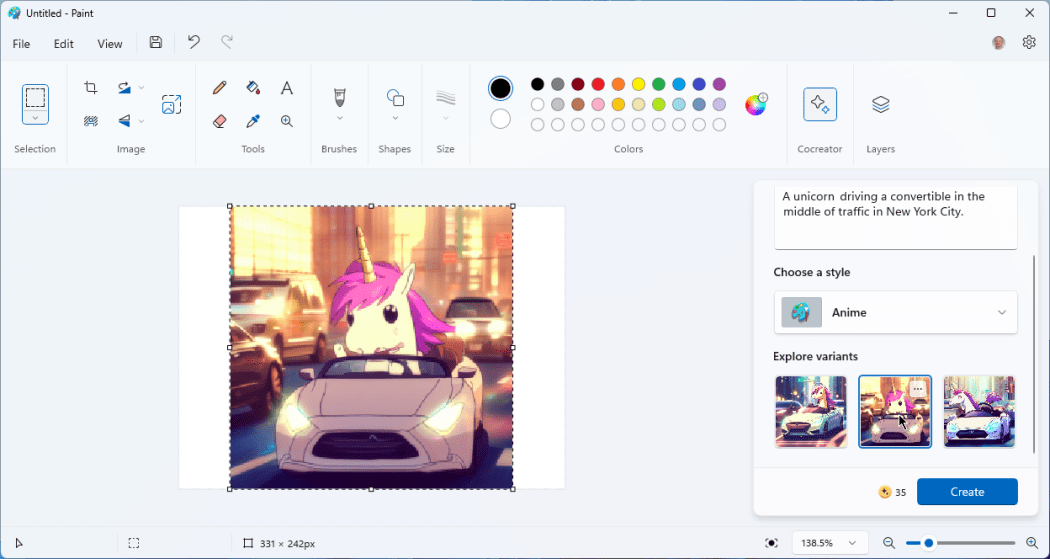Pick the red color swatch
Screen dimensions: 1050x559
[598, 84]
